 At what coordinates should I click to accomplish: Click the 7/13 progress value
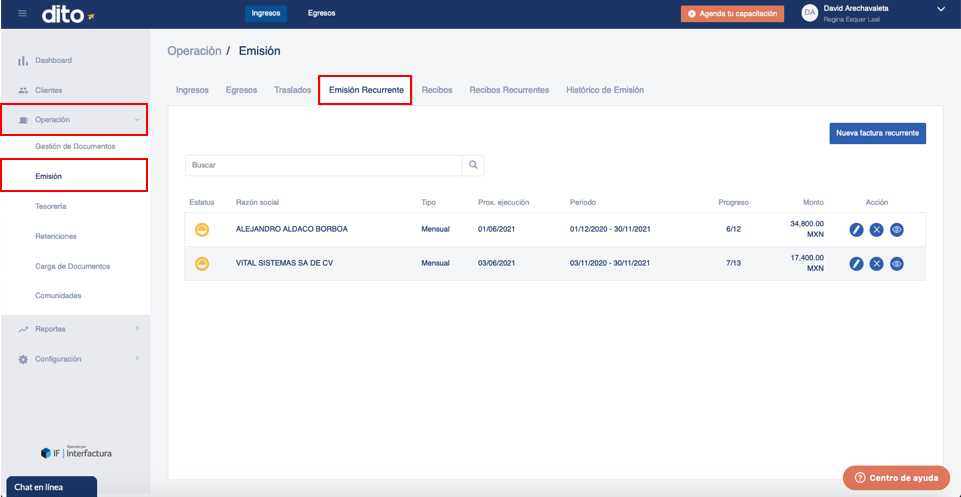click(x=734, y=264)
